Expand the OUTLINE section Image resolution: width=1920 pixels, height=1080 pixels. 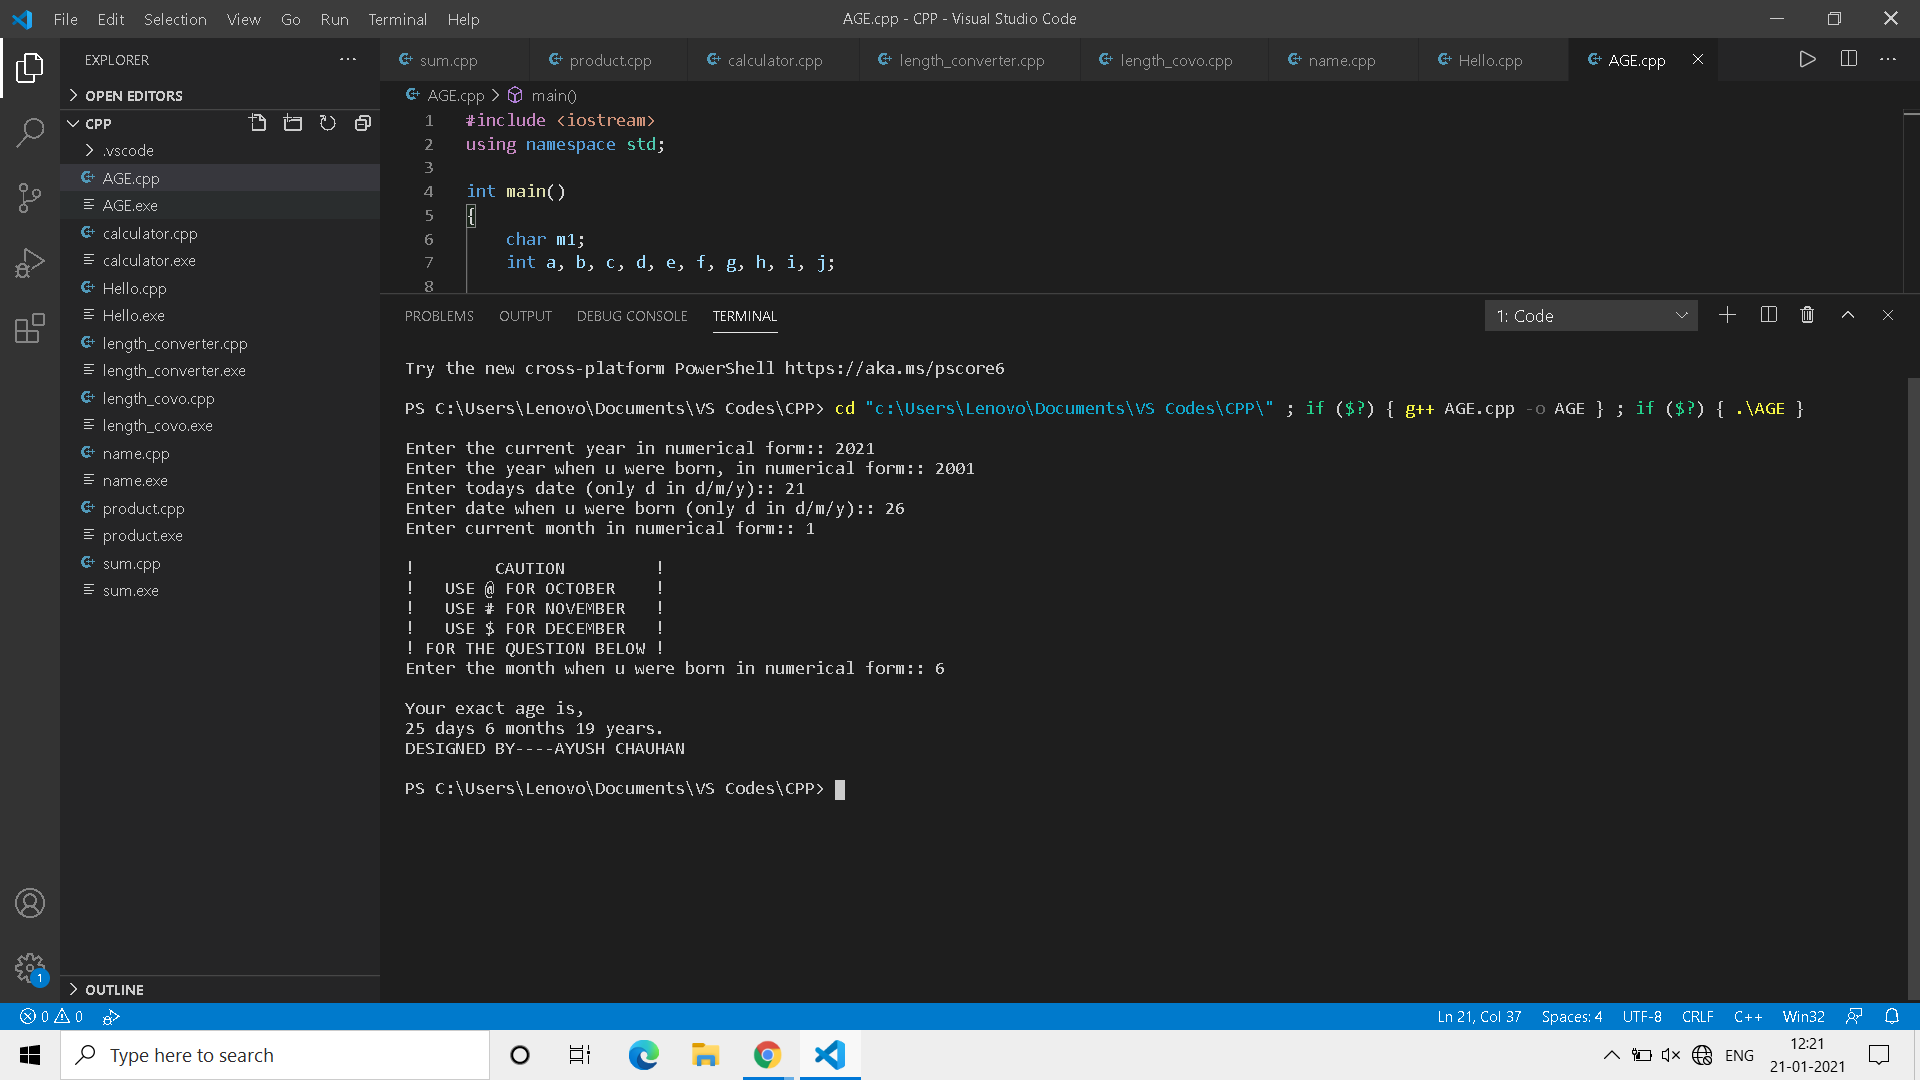pyautogui.click(x=220, y=989)
